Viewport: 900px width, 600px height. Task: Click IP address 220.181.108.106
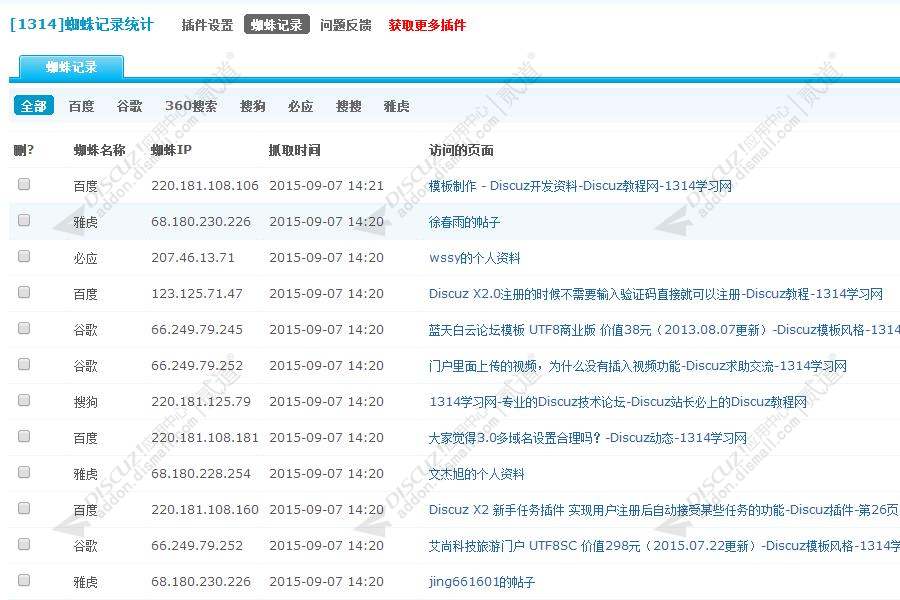click(205, 186)
